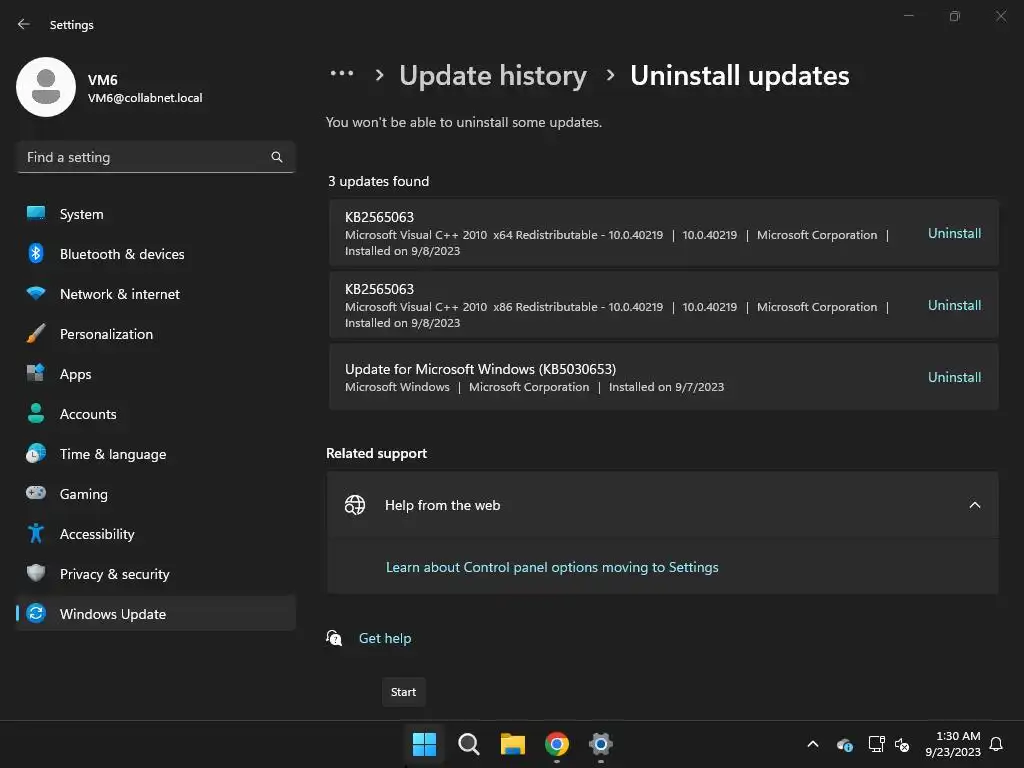The image size is (1024, 768).
Task: Expand the breadcrumb ellipsis menu
Action: [x=342, y=74]
